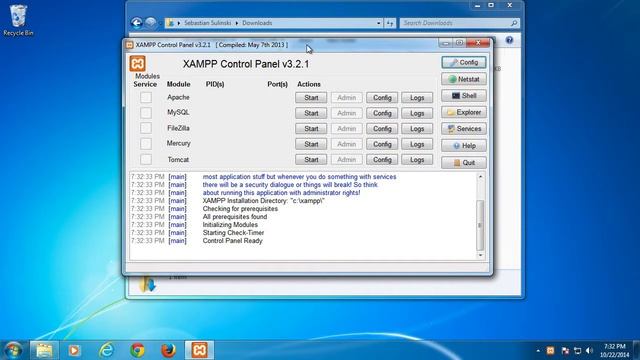Show hidden tray icons arrow
640x360 pixels.
(x=538, y=351)
